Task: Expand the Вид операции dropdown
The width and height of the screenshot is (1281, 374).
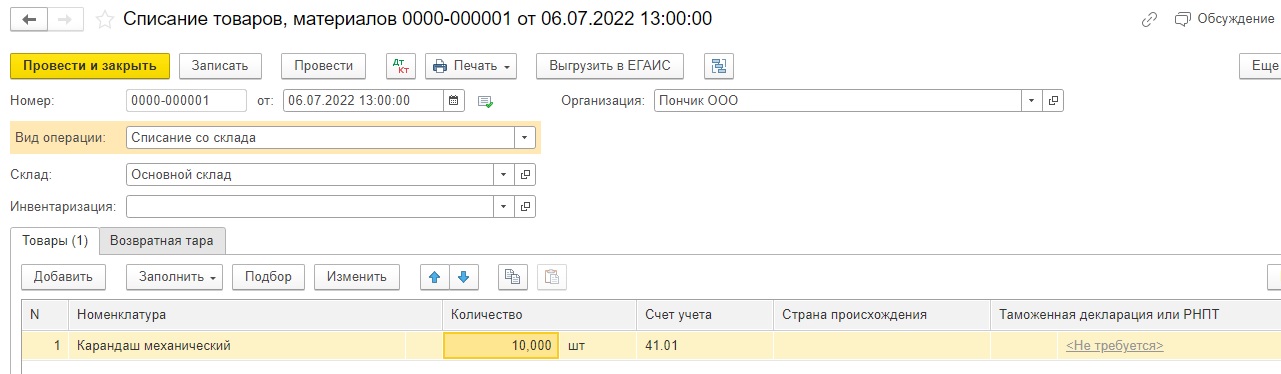Action: click(526, 138)
